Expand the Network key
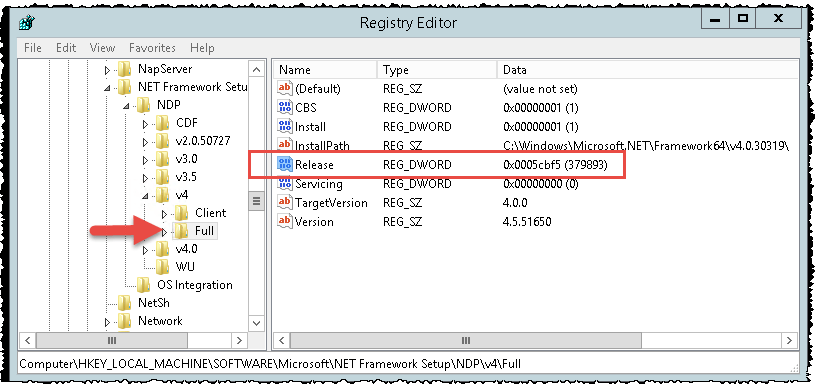 click(108, 322)
